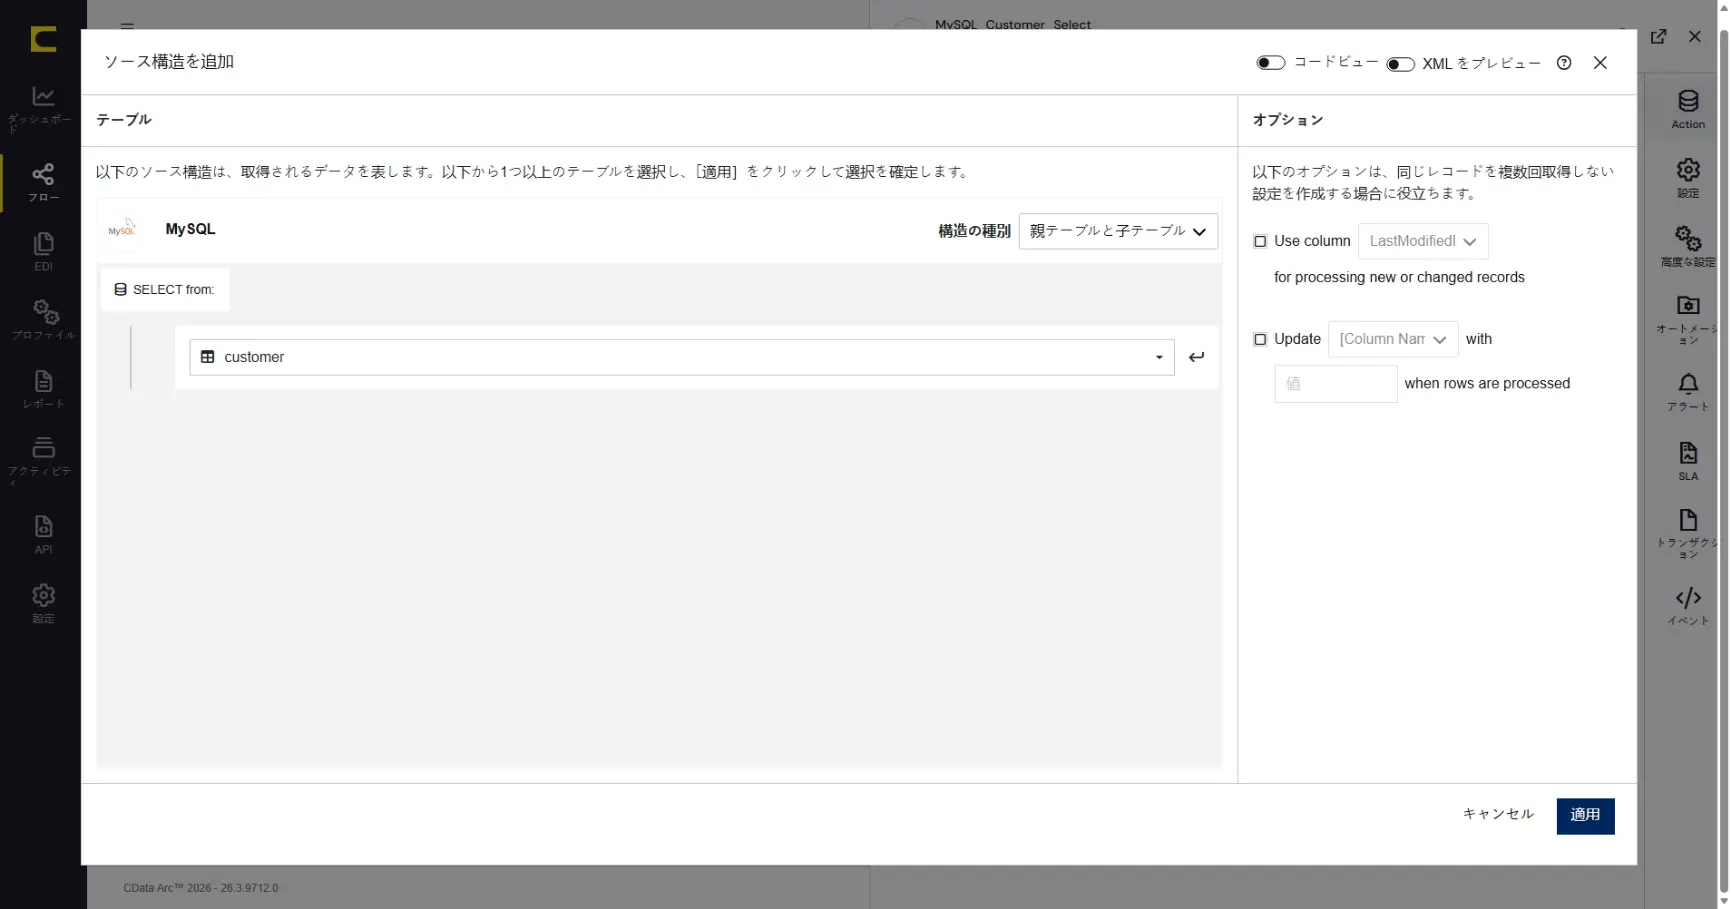Click the pop-out window icon in background panel
The image size is (1731, 909).
[1659, 36]
